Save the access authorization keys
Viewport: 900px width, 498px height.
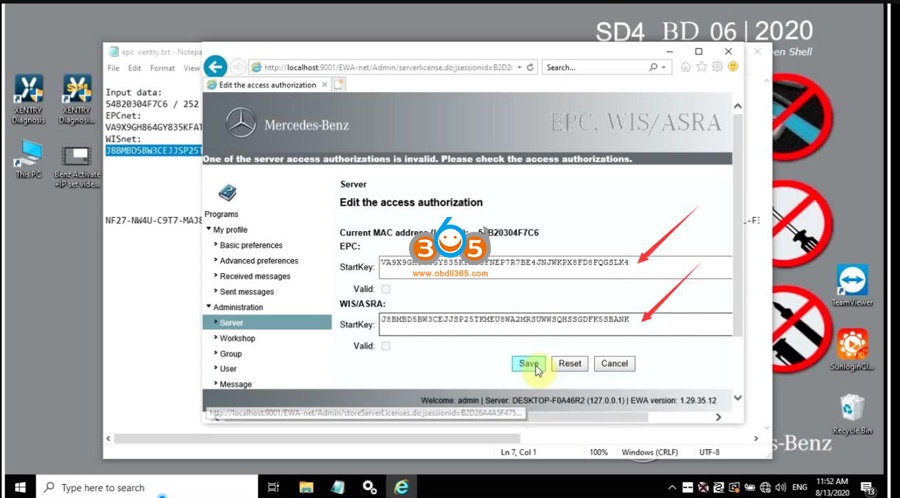528,363
